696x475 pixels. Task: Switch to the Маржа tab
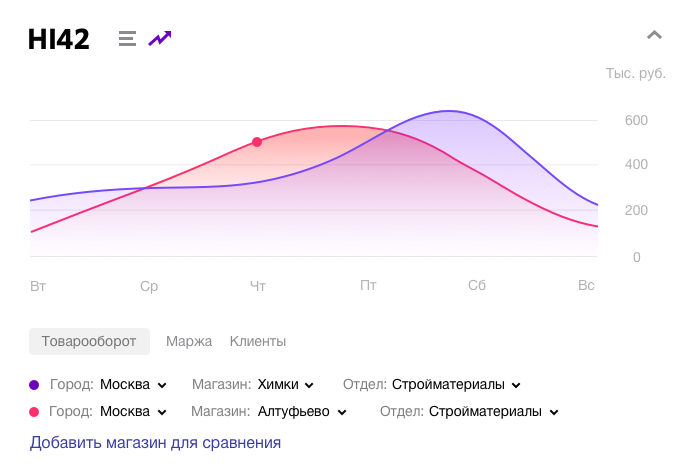(189, 341)
